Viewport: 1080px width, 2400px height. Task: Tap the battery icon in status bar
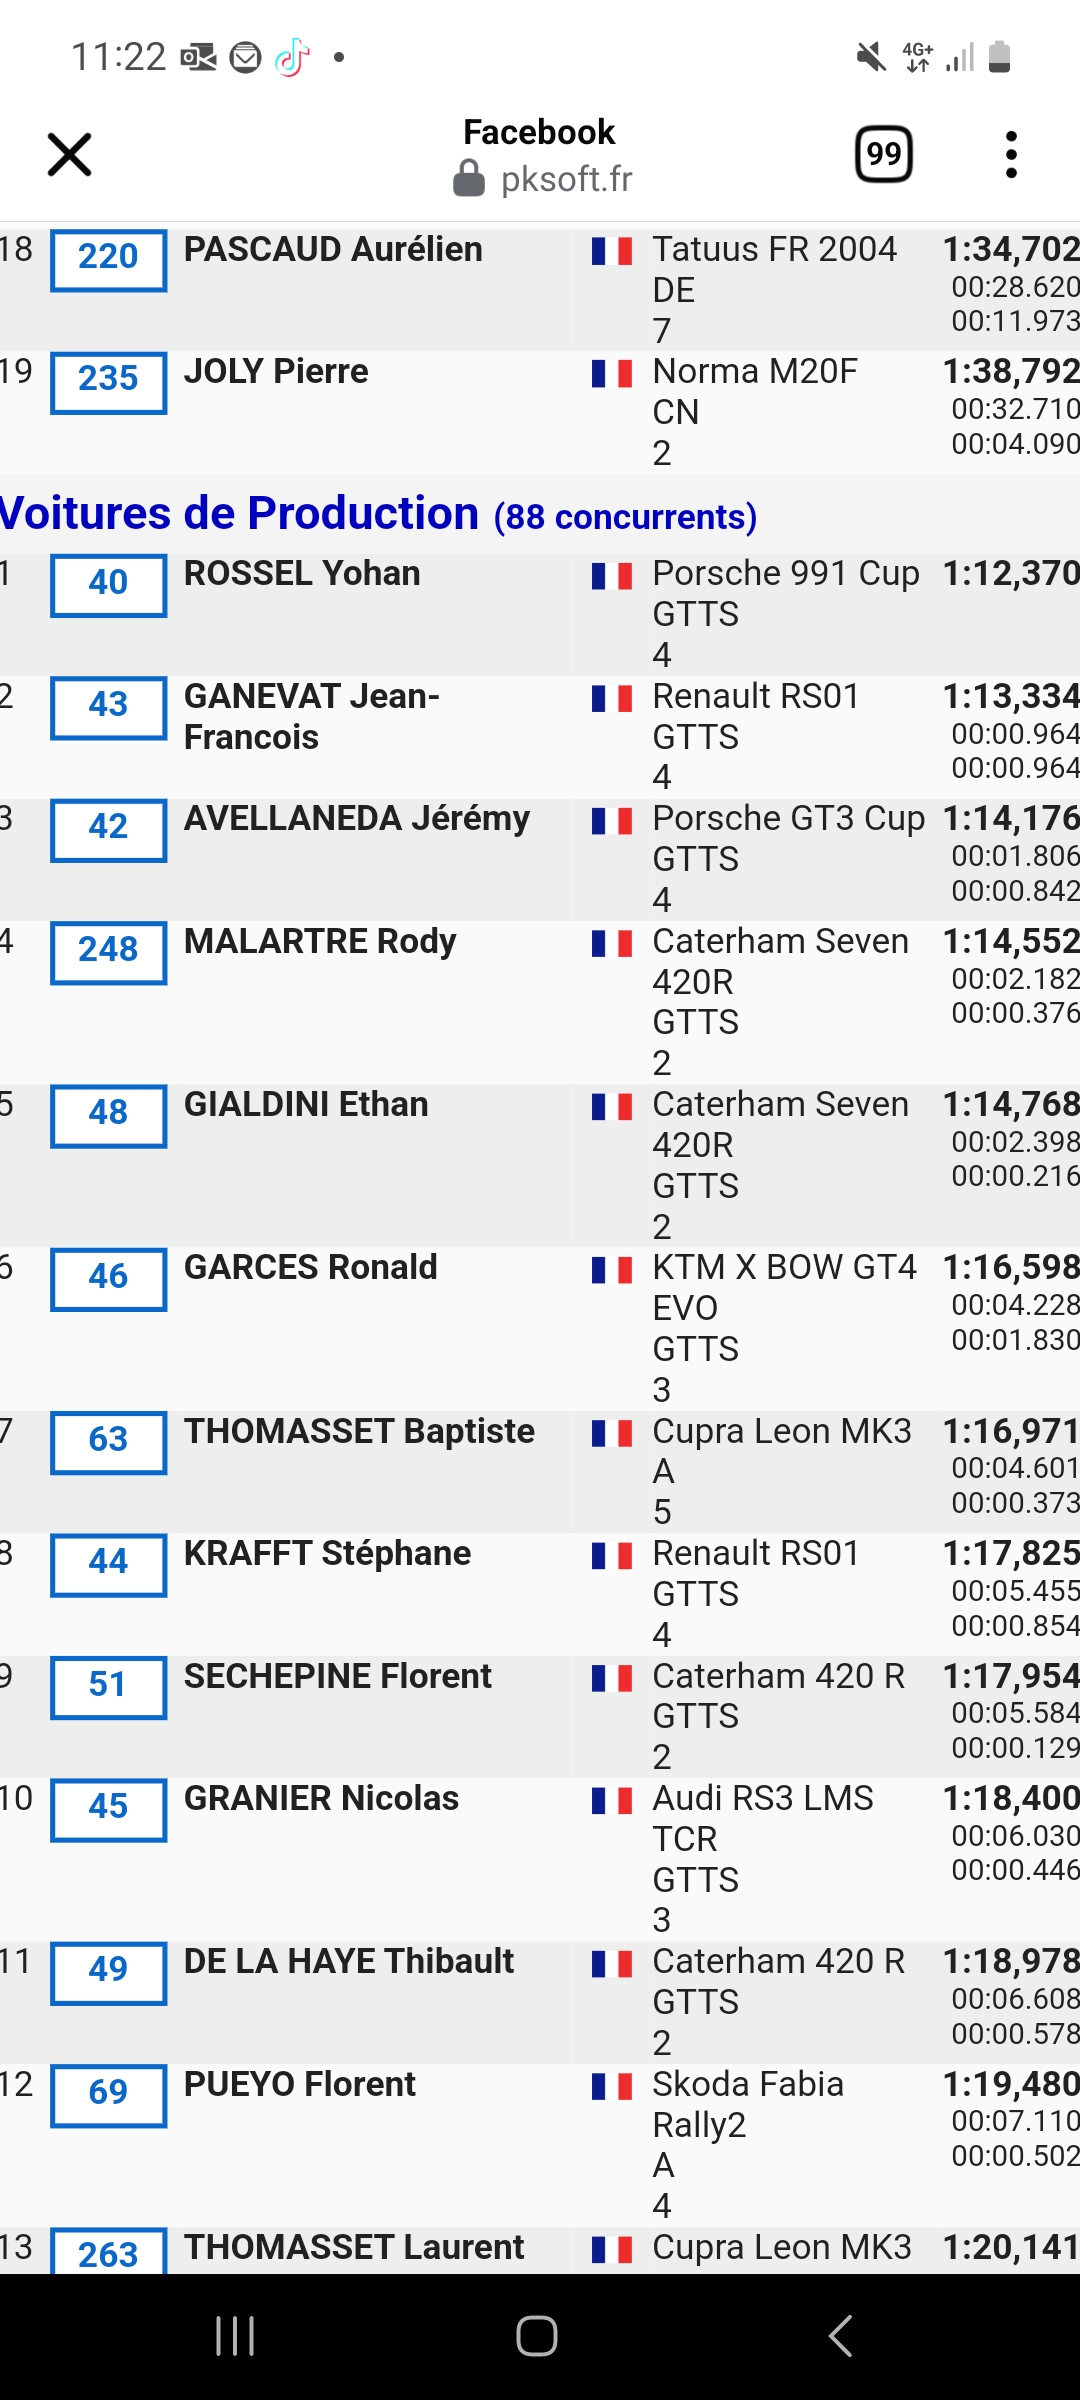pos(999,57)
